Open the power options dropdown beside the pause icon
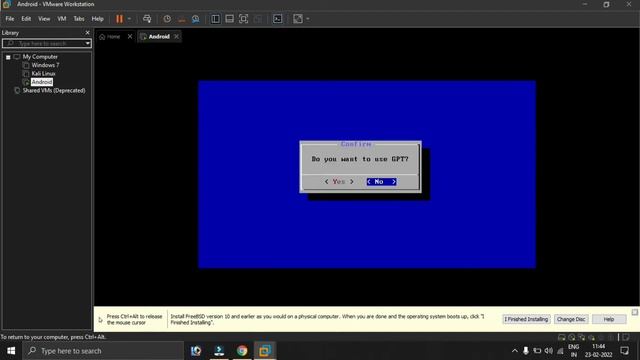 click(x=129, y=19)
